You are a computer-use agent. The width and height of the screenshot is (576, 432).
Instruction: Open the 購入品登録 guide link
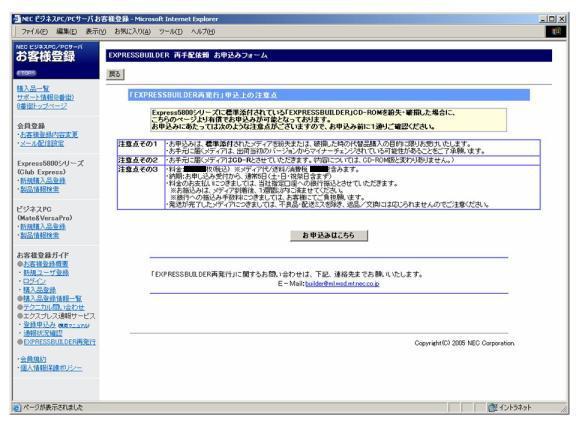39,290
